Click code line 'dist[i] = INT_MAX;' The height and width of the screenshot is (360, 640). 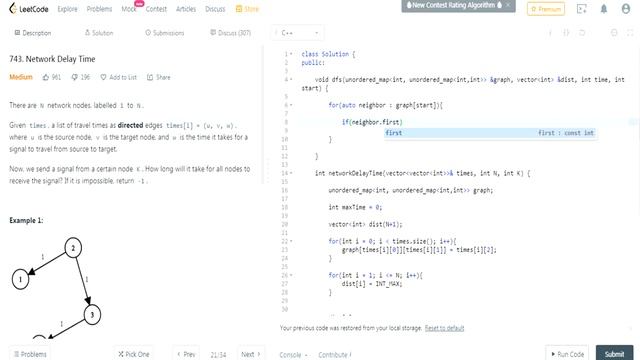click(x=372, y=283)
